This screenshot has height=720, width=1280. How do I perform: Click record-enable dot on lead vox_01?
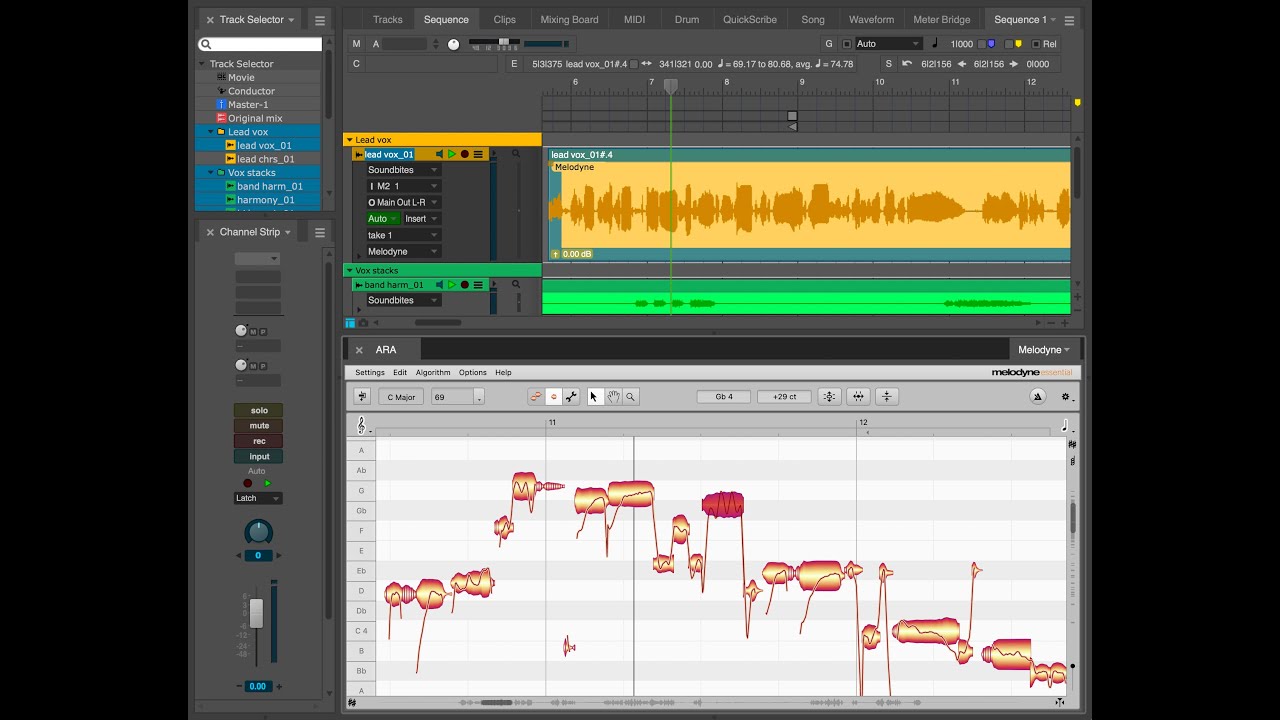click(x=464, y=154)
